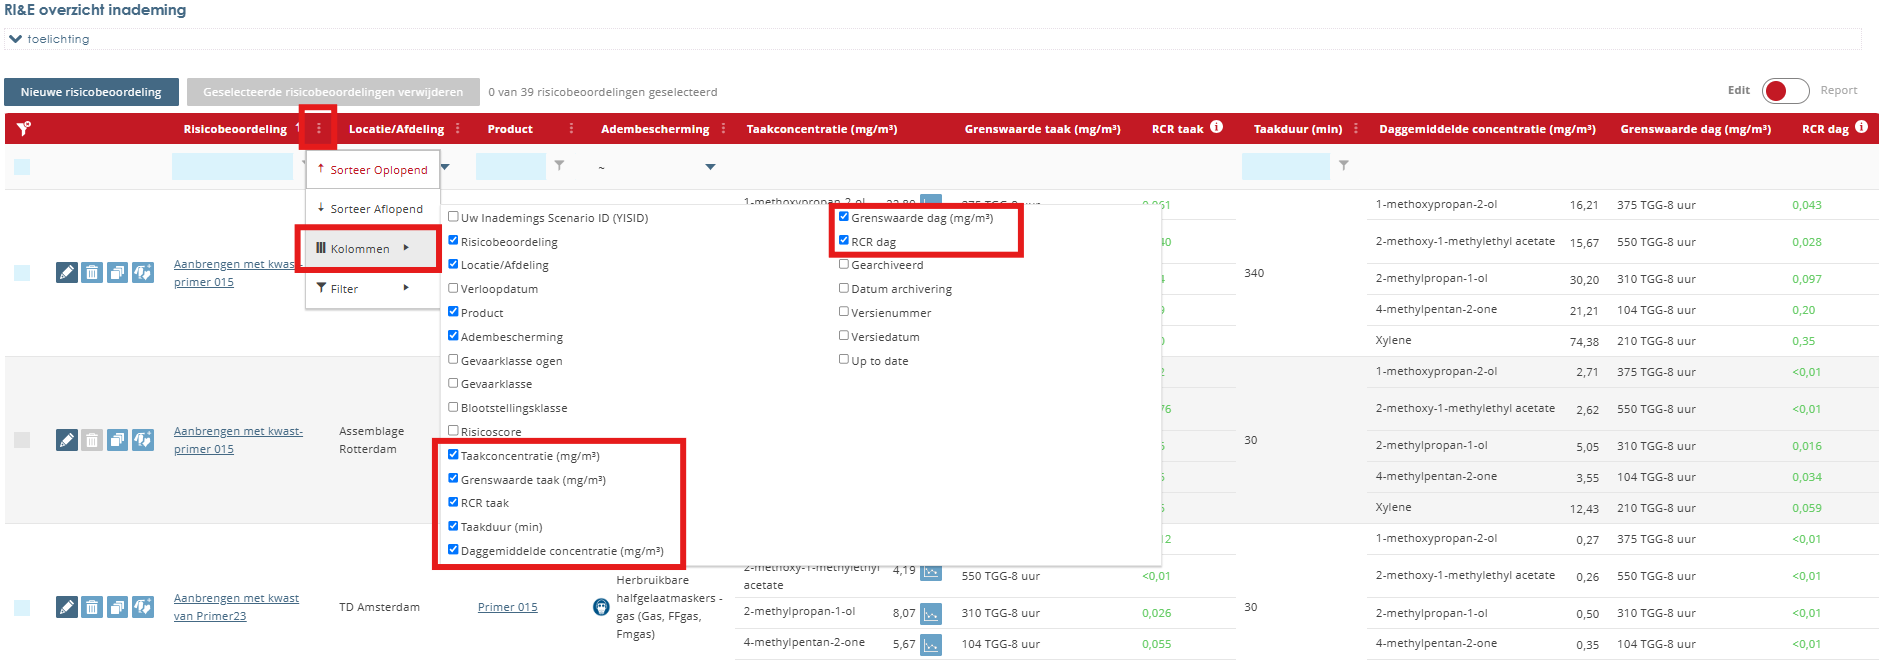Uncheck the Taakduur (min) column checkbox
Screen dimensions: 1879x661
453,526
